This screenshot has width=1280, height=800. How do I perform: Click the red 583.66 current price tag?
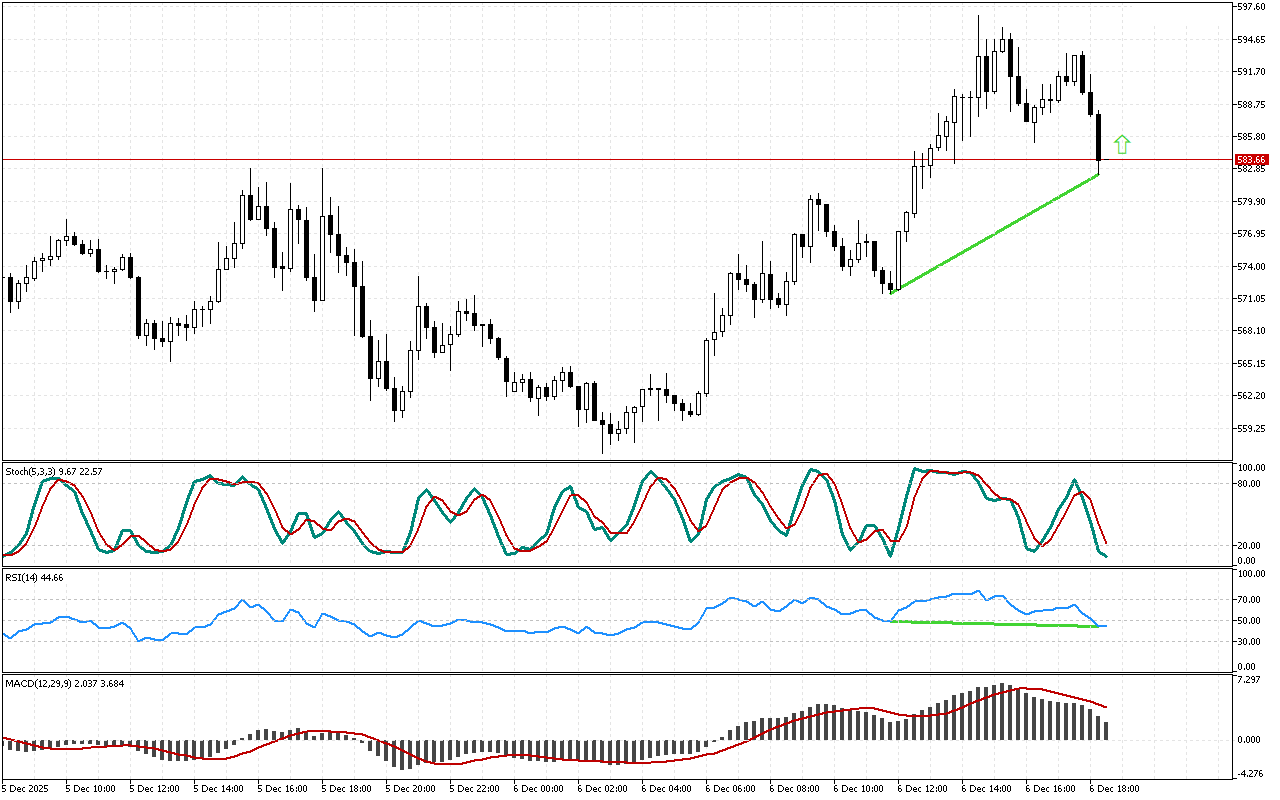[1251, 160]
